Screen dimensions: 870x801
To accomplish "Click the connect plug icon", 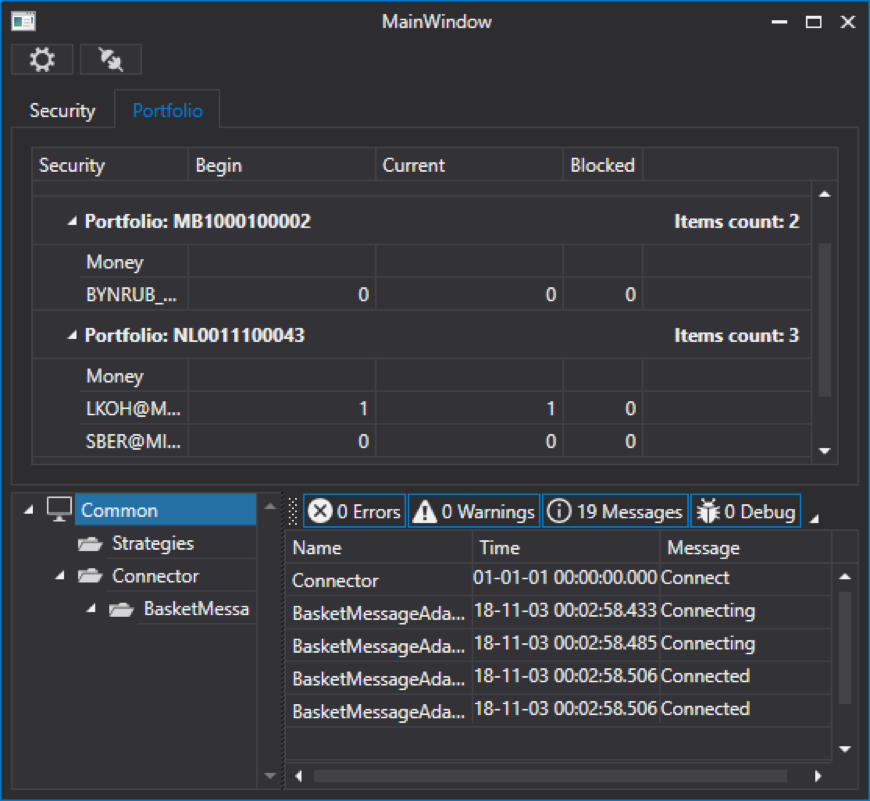I will [111, 60].
